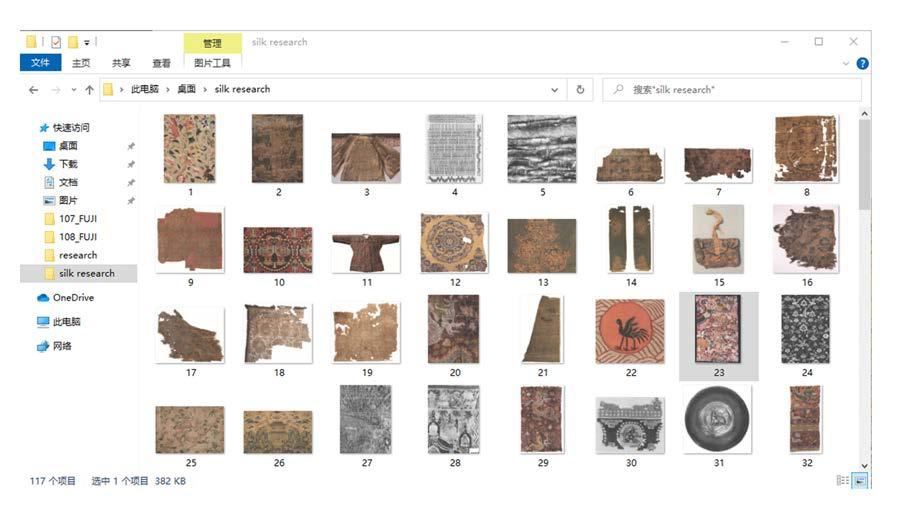Open the research folder in sidebar
Viewport: 914px width, 518px height.
click(x=78, y=255)
